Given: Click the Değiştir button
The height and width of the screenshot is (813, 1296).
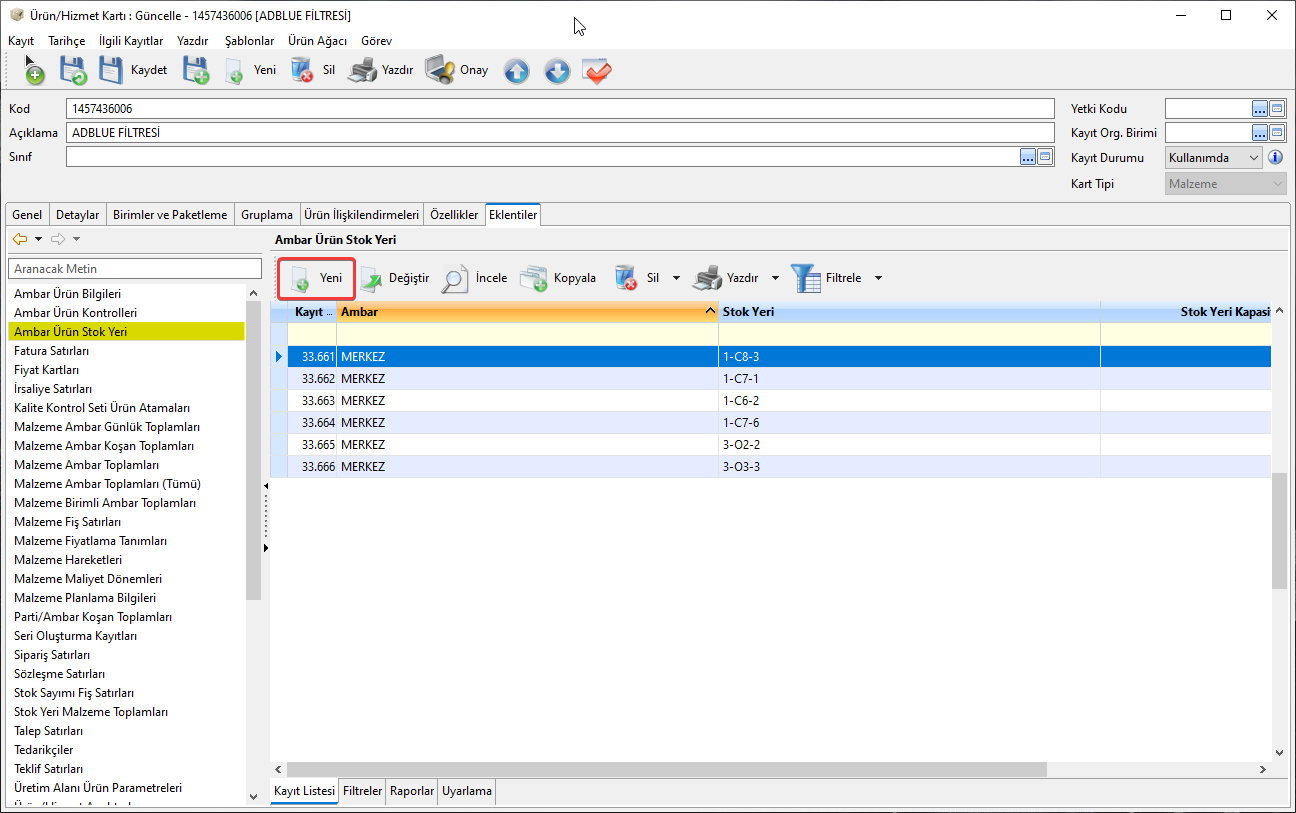Looking at the screenshot, I should (395, 278).
